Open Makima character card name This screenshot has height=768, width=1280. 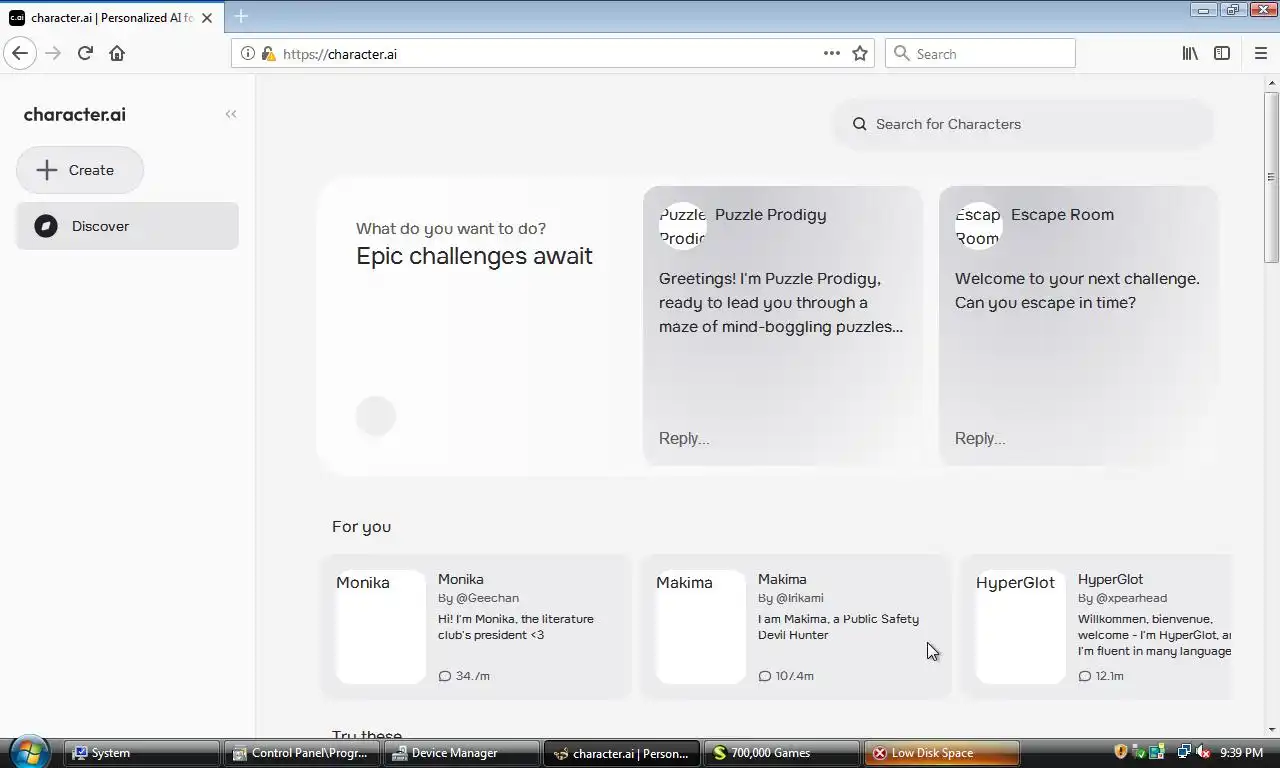[782, 579]
